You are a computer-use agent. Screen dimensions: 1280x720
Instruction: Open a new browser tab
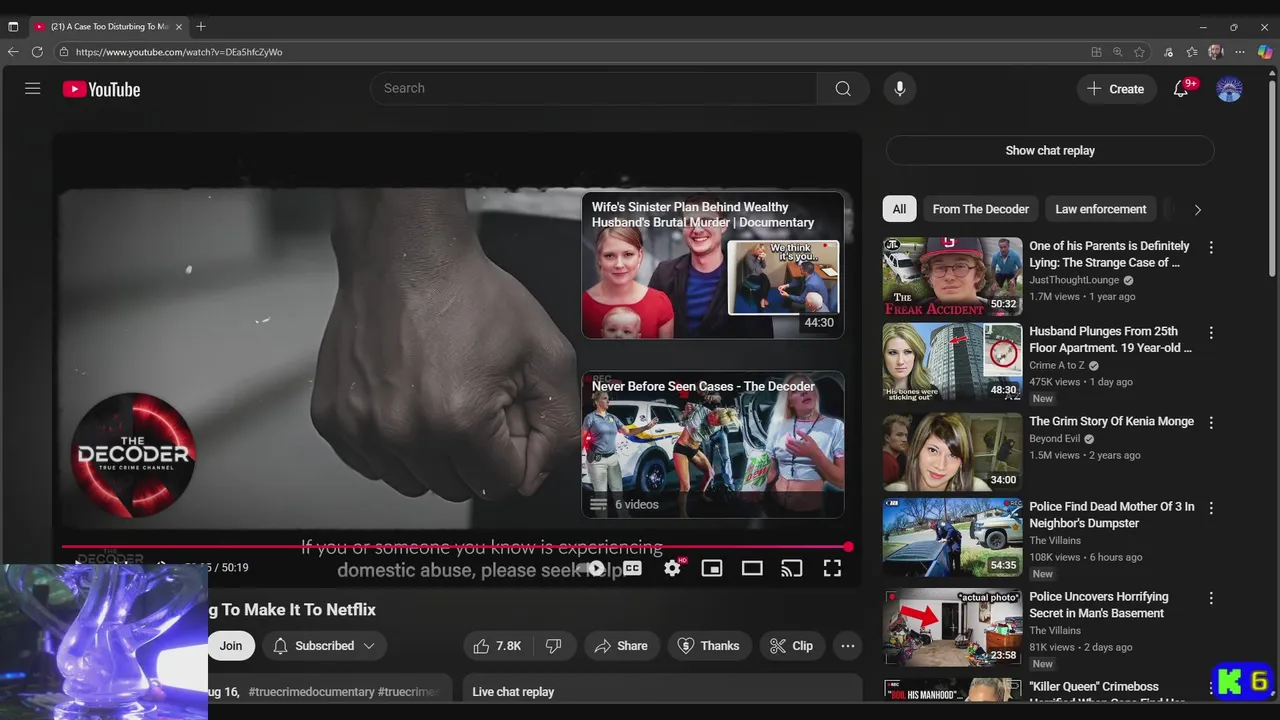point(201,27)
